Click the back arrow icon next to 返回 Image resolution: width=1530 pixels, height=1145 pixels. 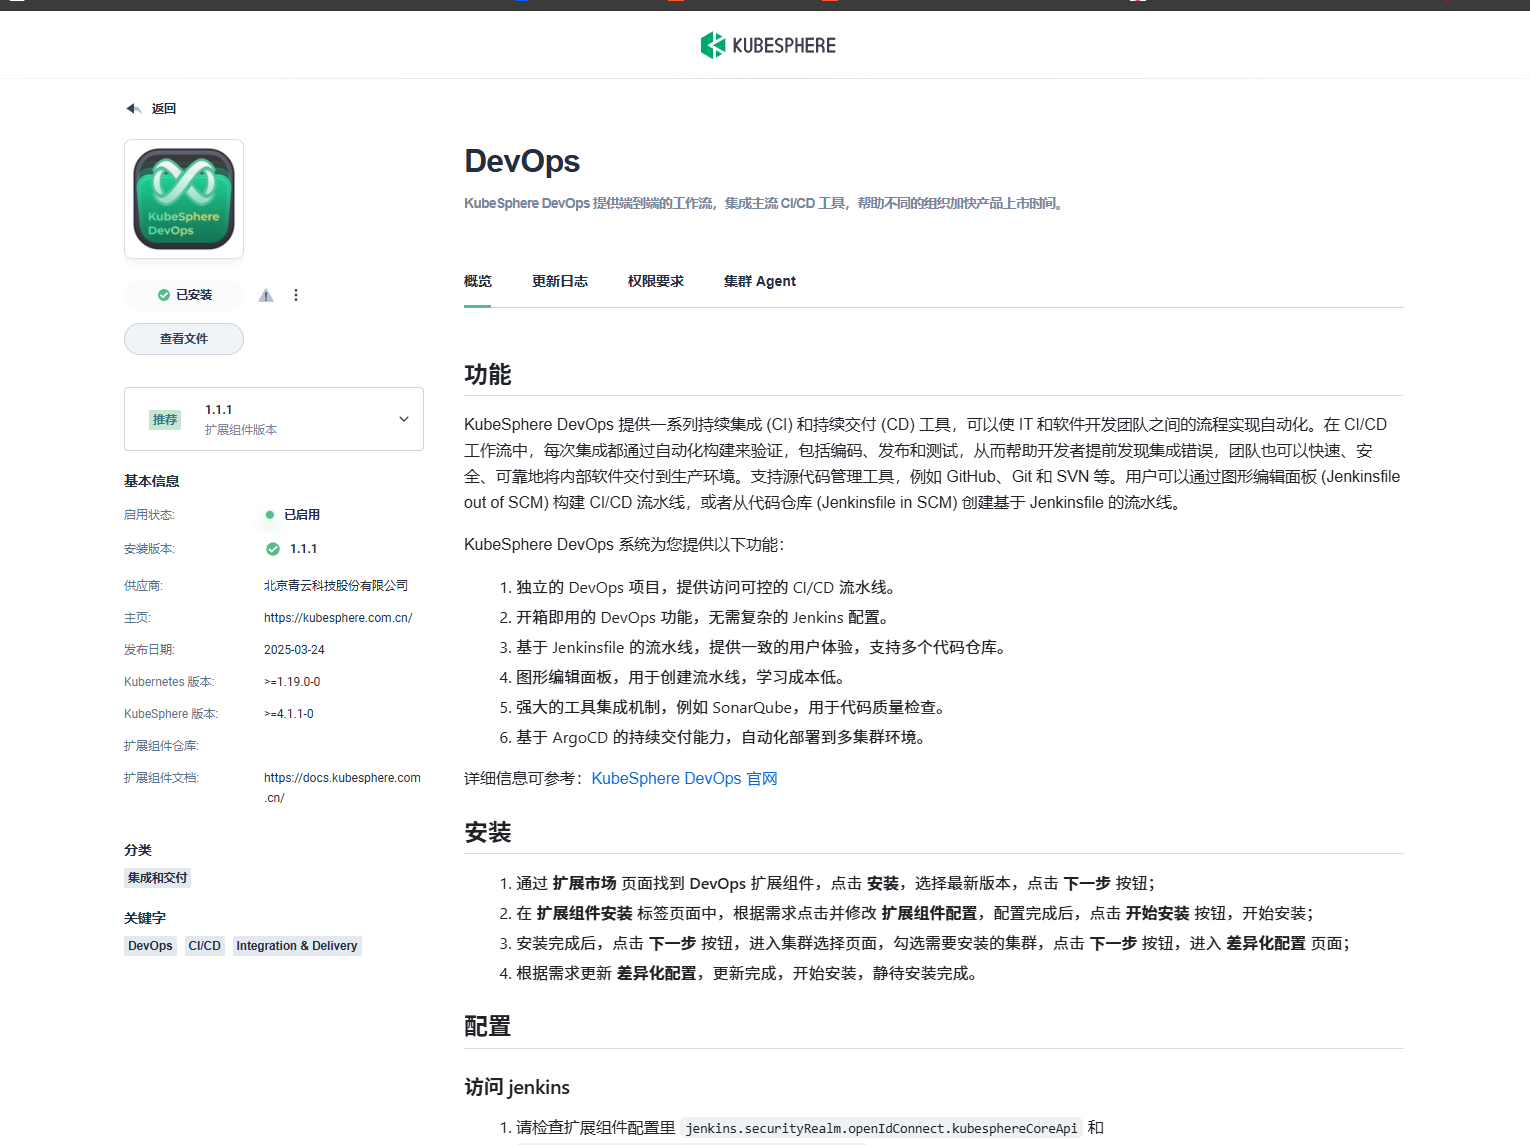coord(133,108)
